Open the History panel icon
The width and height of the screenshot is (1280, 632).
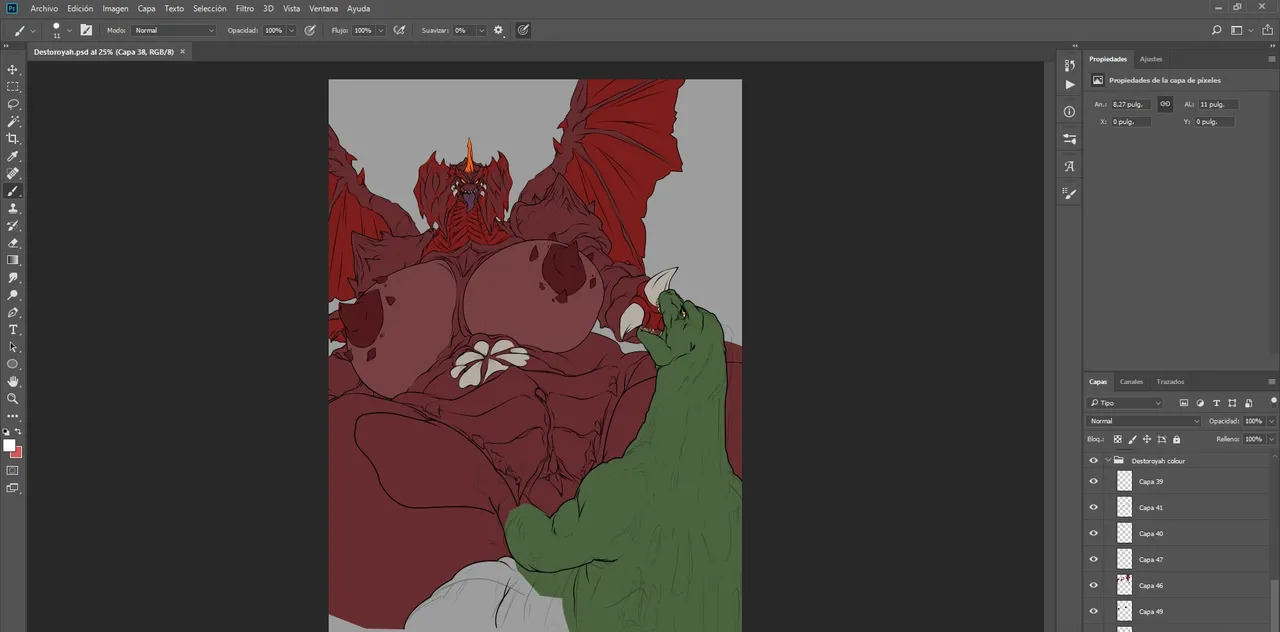[1069, 65]
